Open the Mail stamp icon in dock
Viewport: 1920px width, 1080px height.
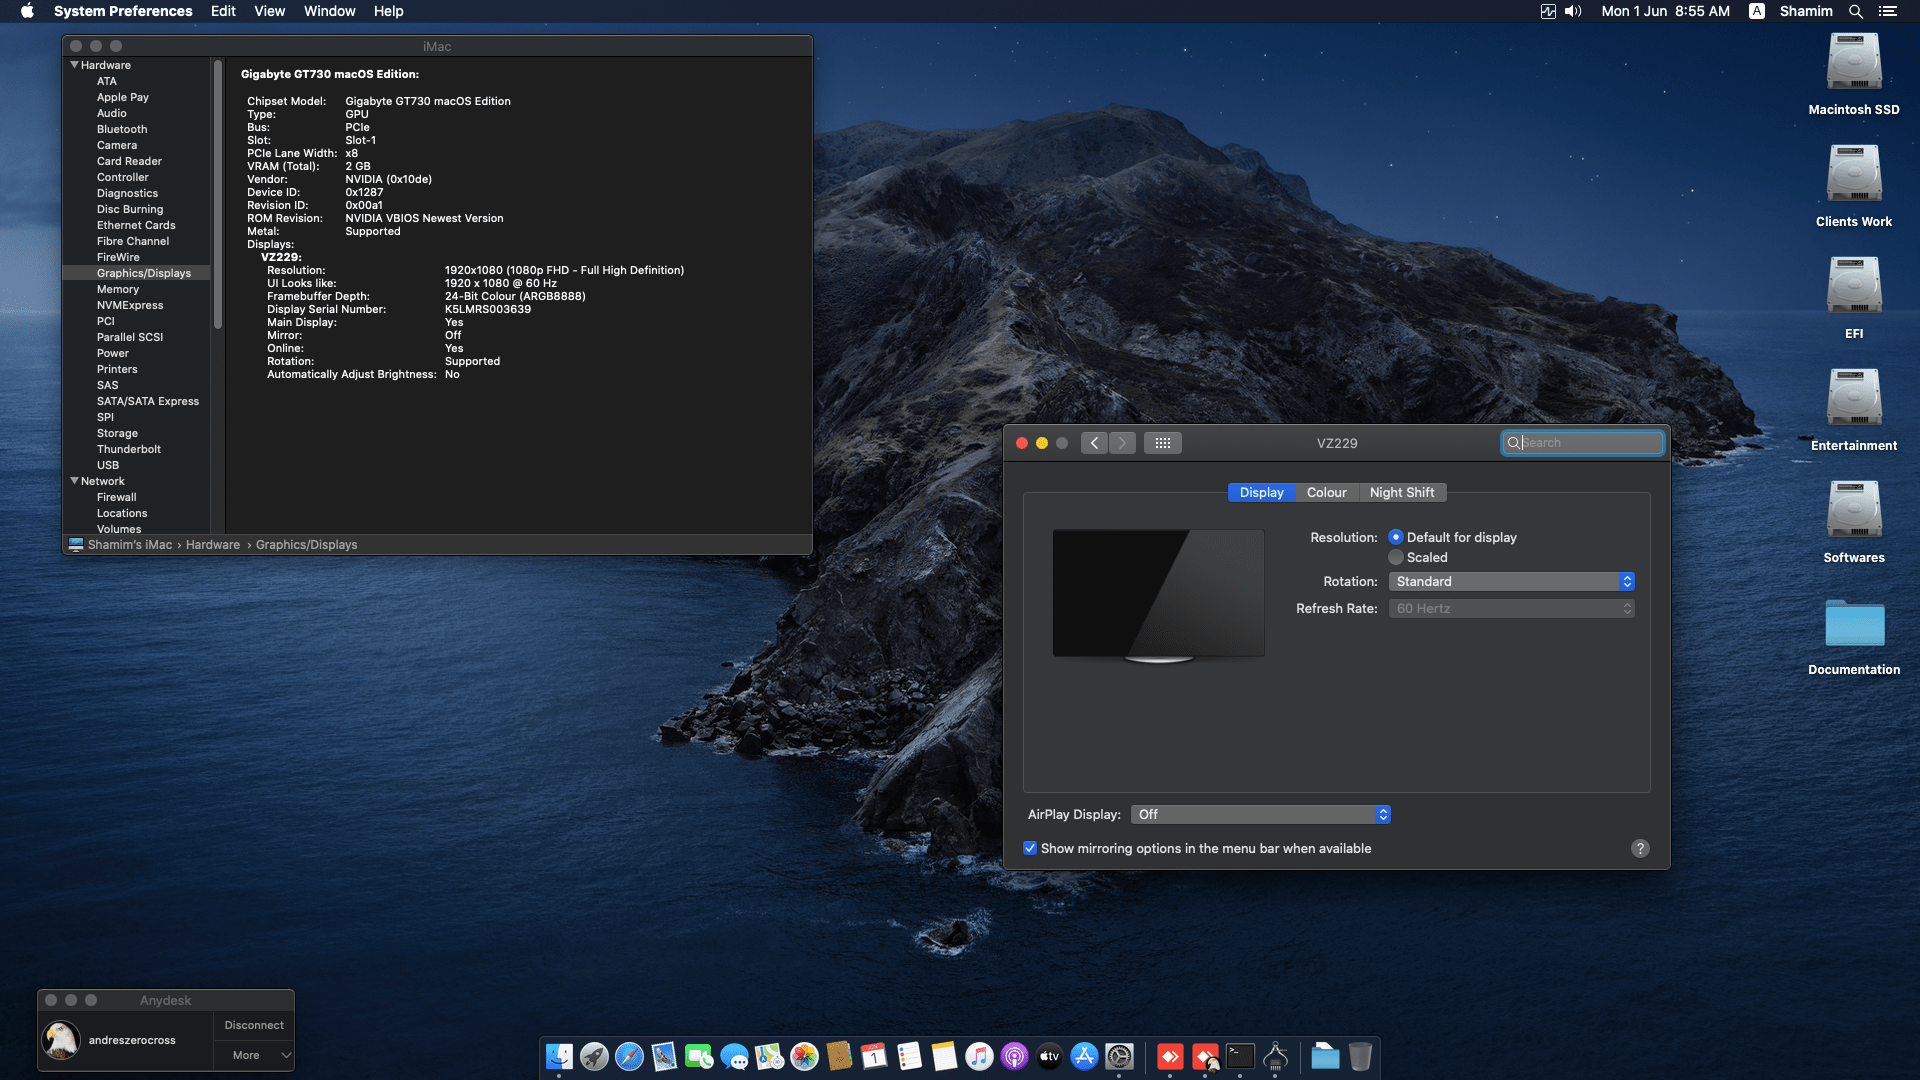pyautogui.click(x=664, y=1056)
